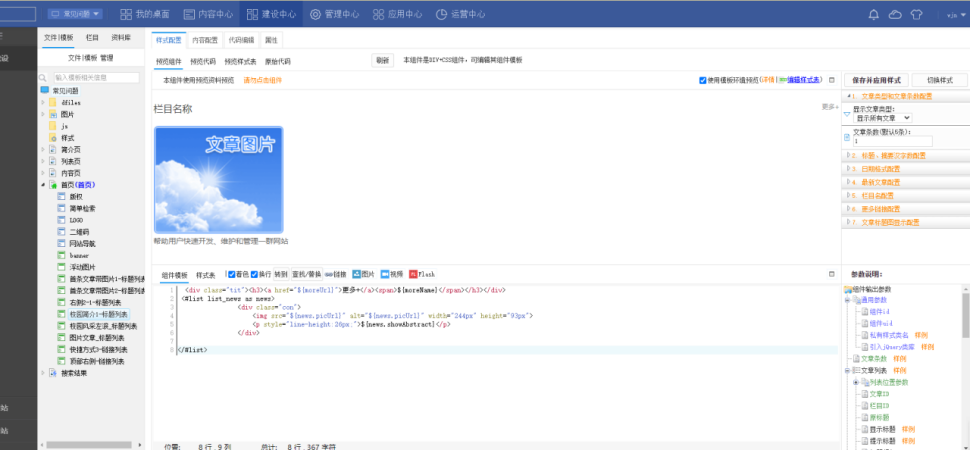Expand the 日期格式配置 section
The width and height of the screenshot is (971, 451).
(893, 169)
